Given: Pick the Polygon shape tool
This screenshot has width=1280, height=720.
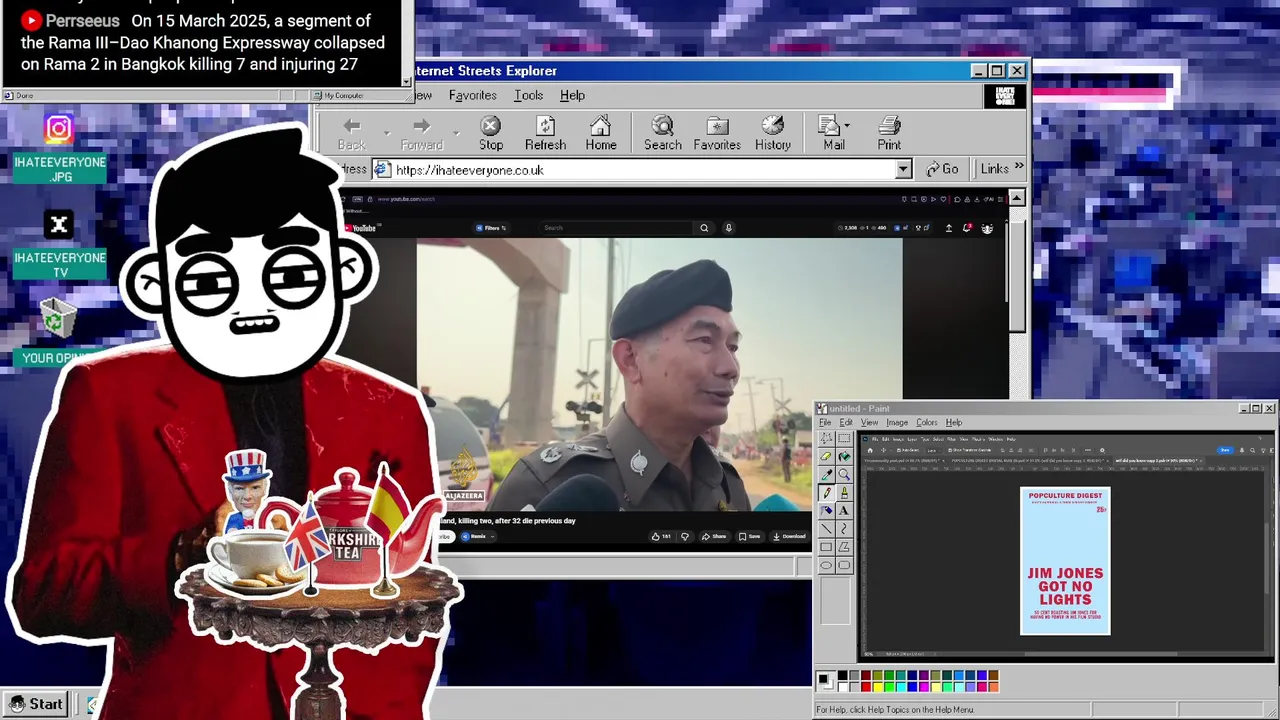Looking at the screenshot, I should [844, 546].
